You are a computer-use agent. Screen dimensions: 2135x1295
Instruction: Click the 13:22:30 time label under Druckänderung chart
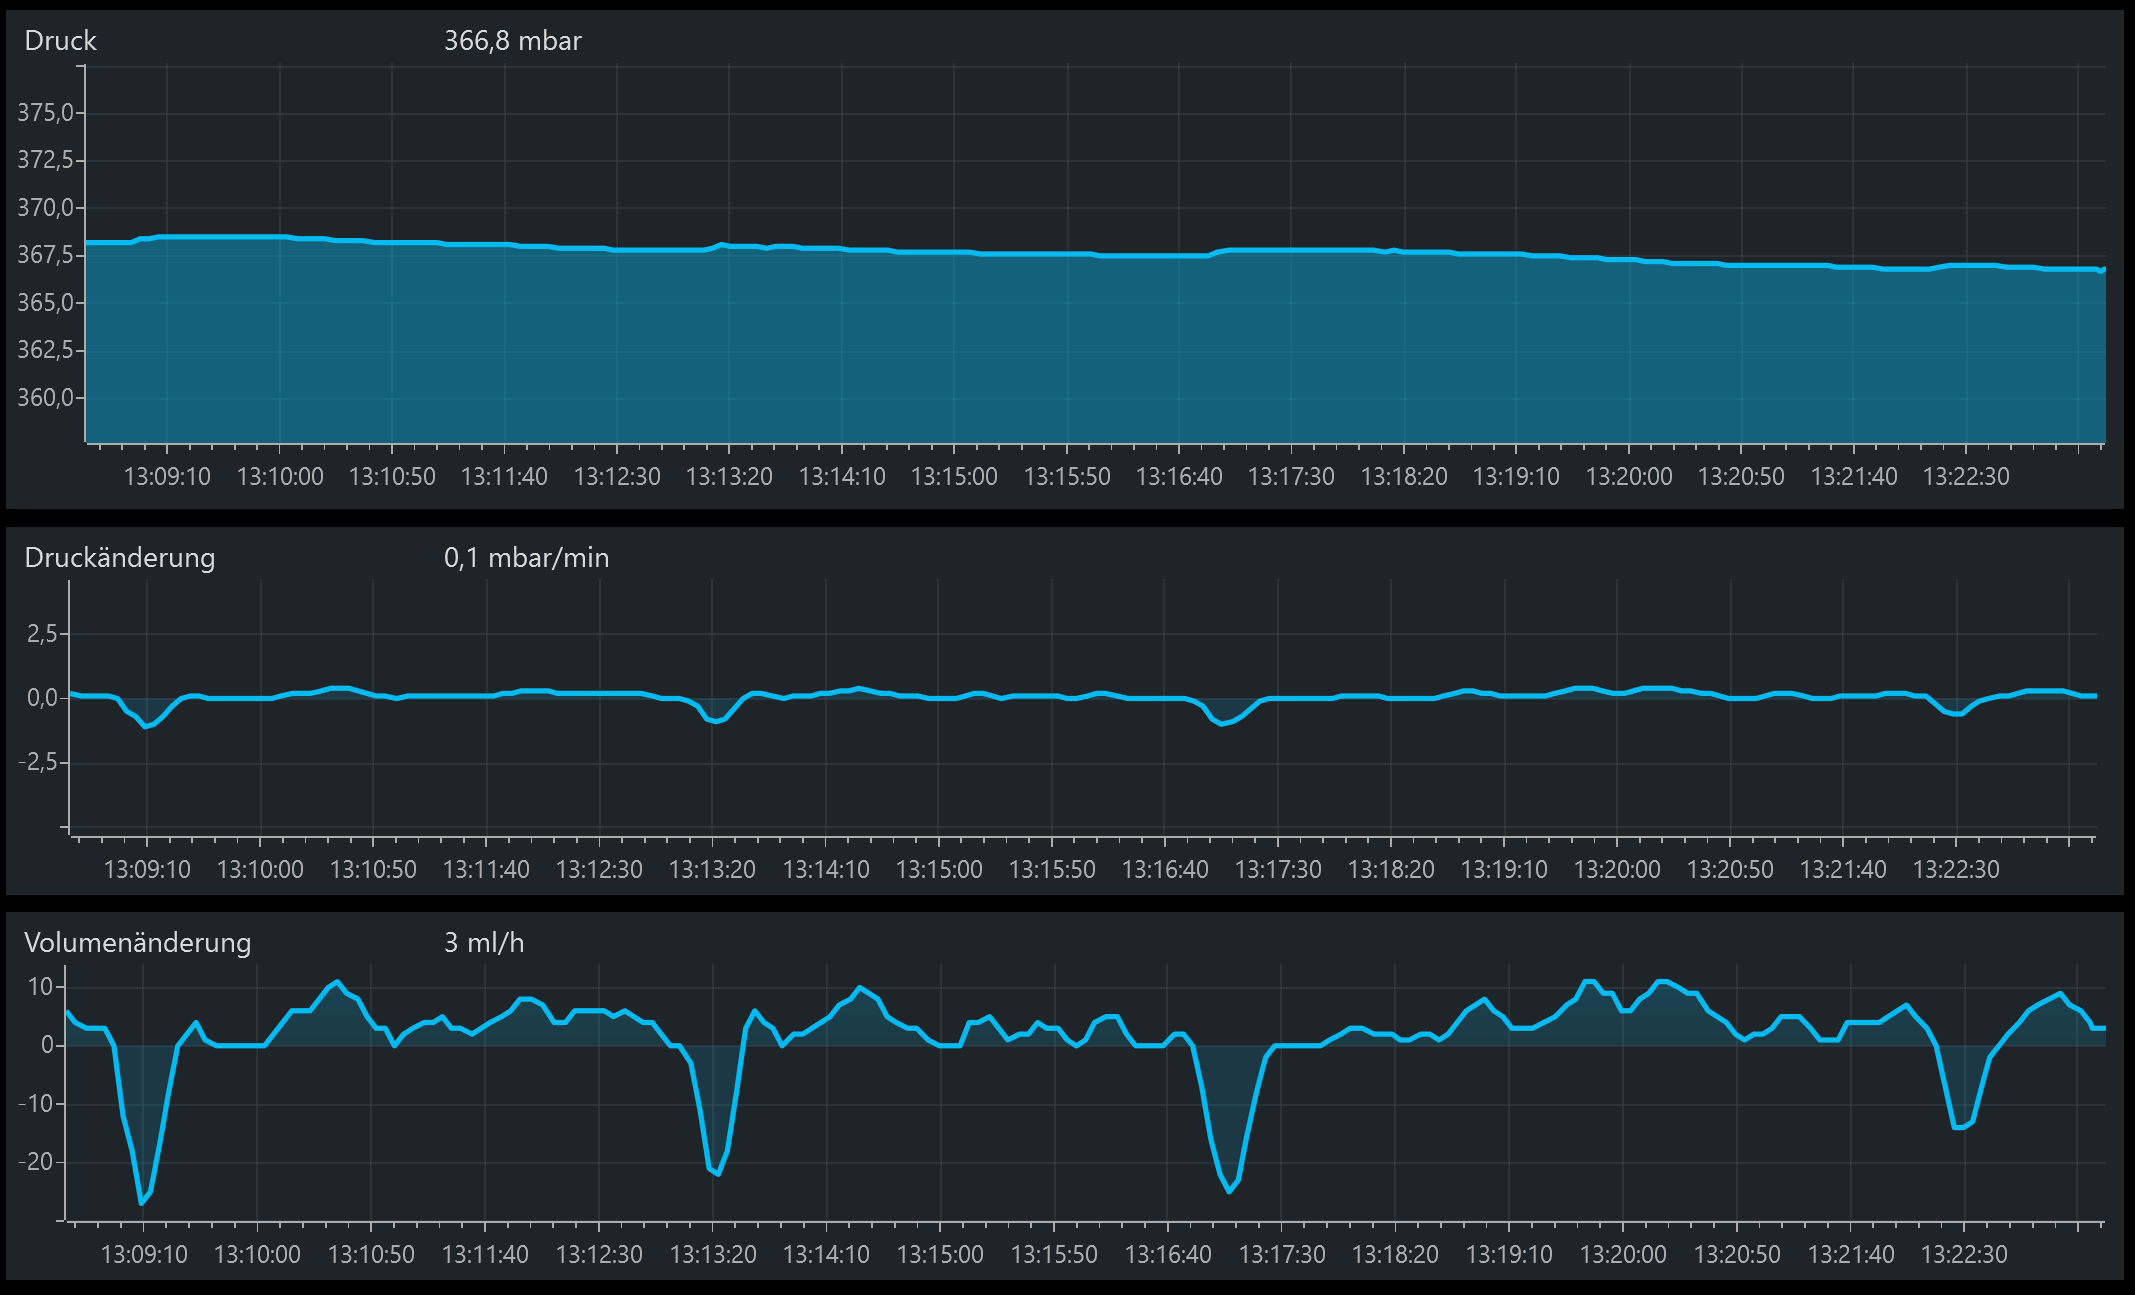coord(1956,870)
